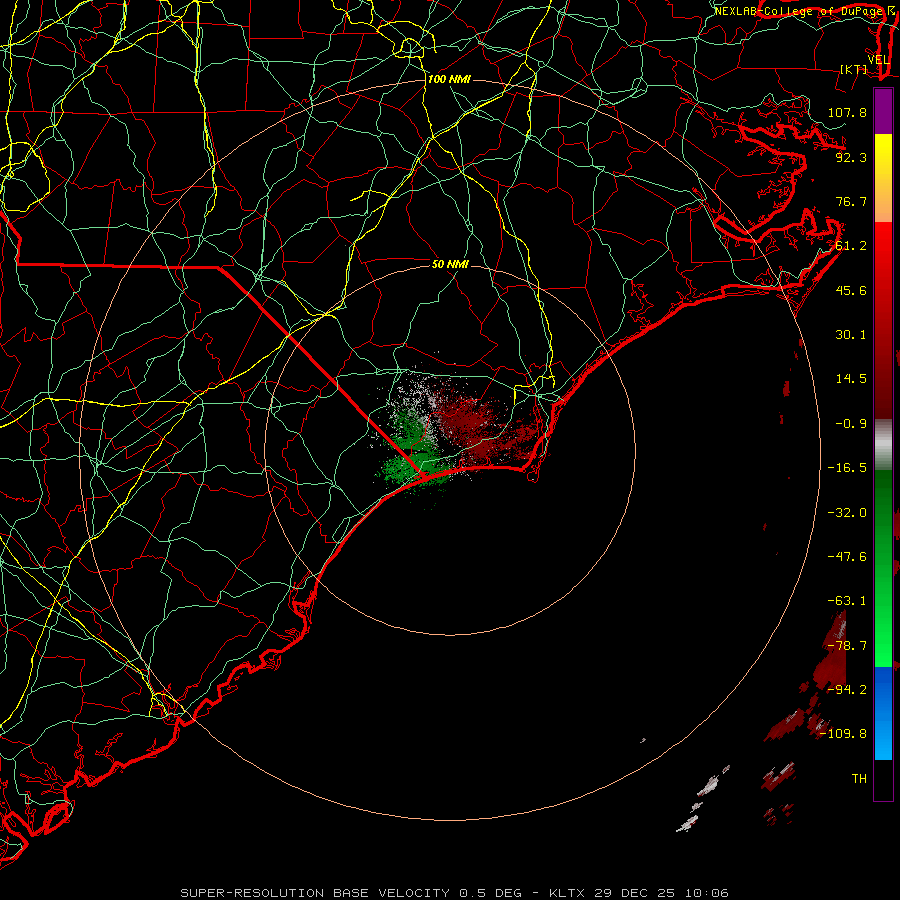Click the gray near-zero segment of color bar
This screenshot has height=900, width=900.
(883, 444)
